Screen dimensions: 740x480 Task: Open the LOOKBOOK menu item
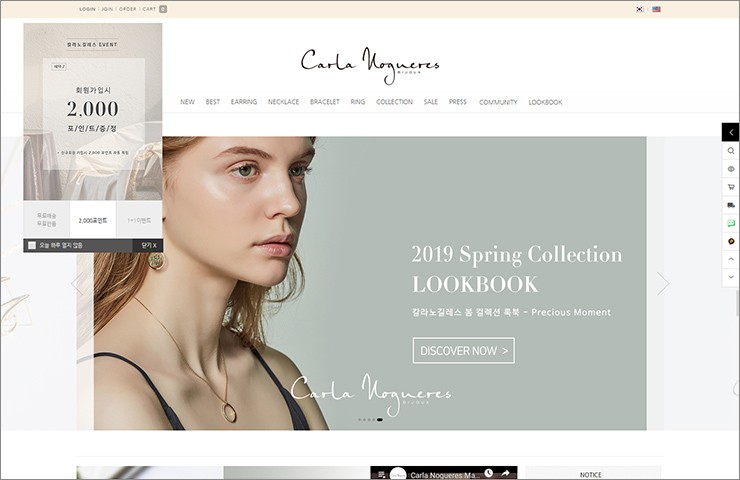point(545,102)
